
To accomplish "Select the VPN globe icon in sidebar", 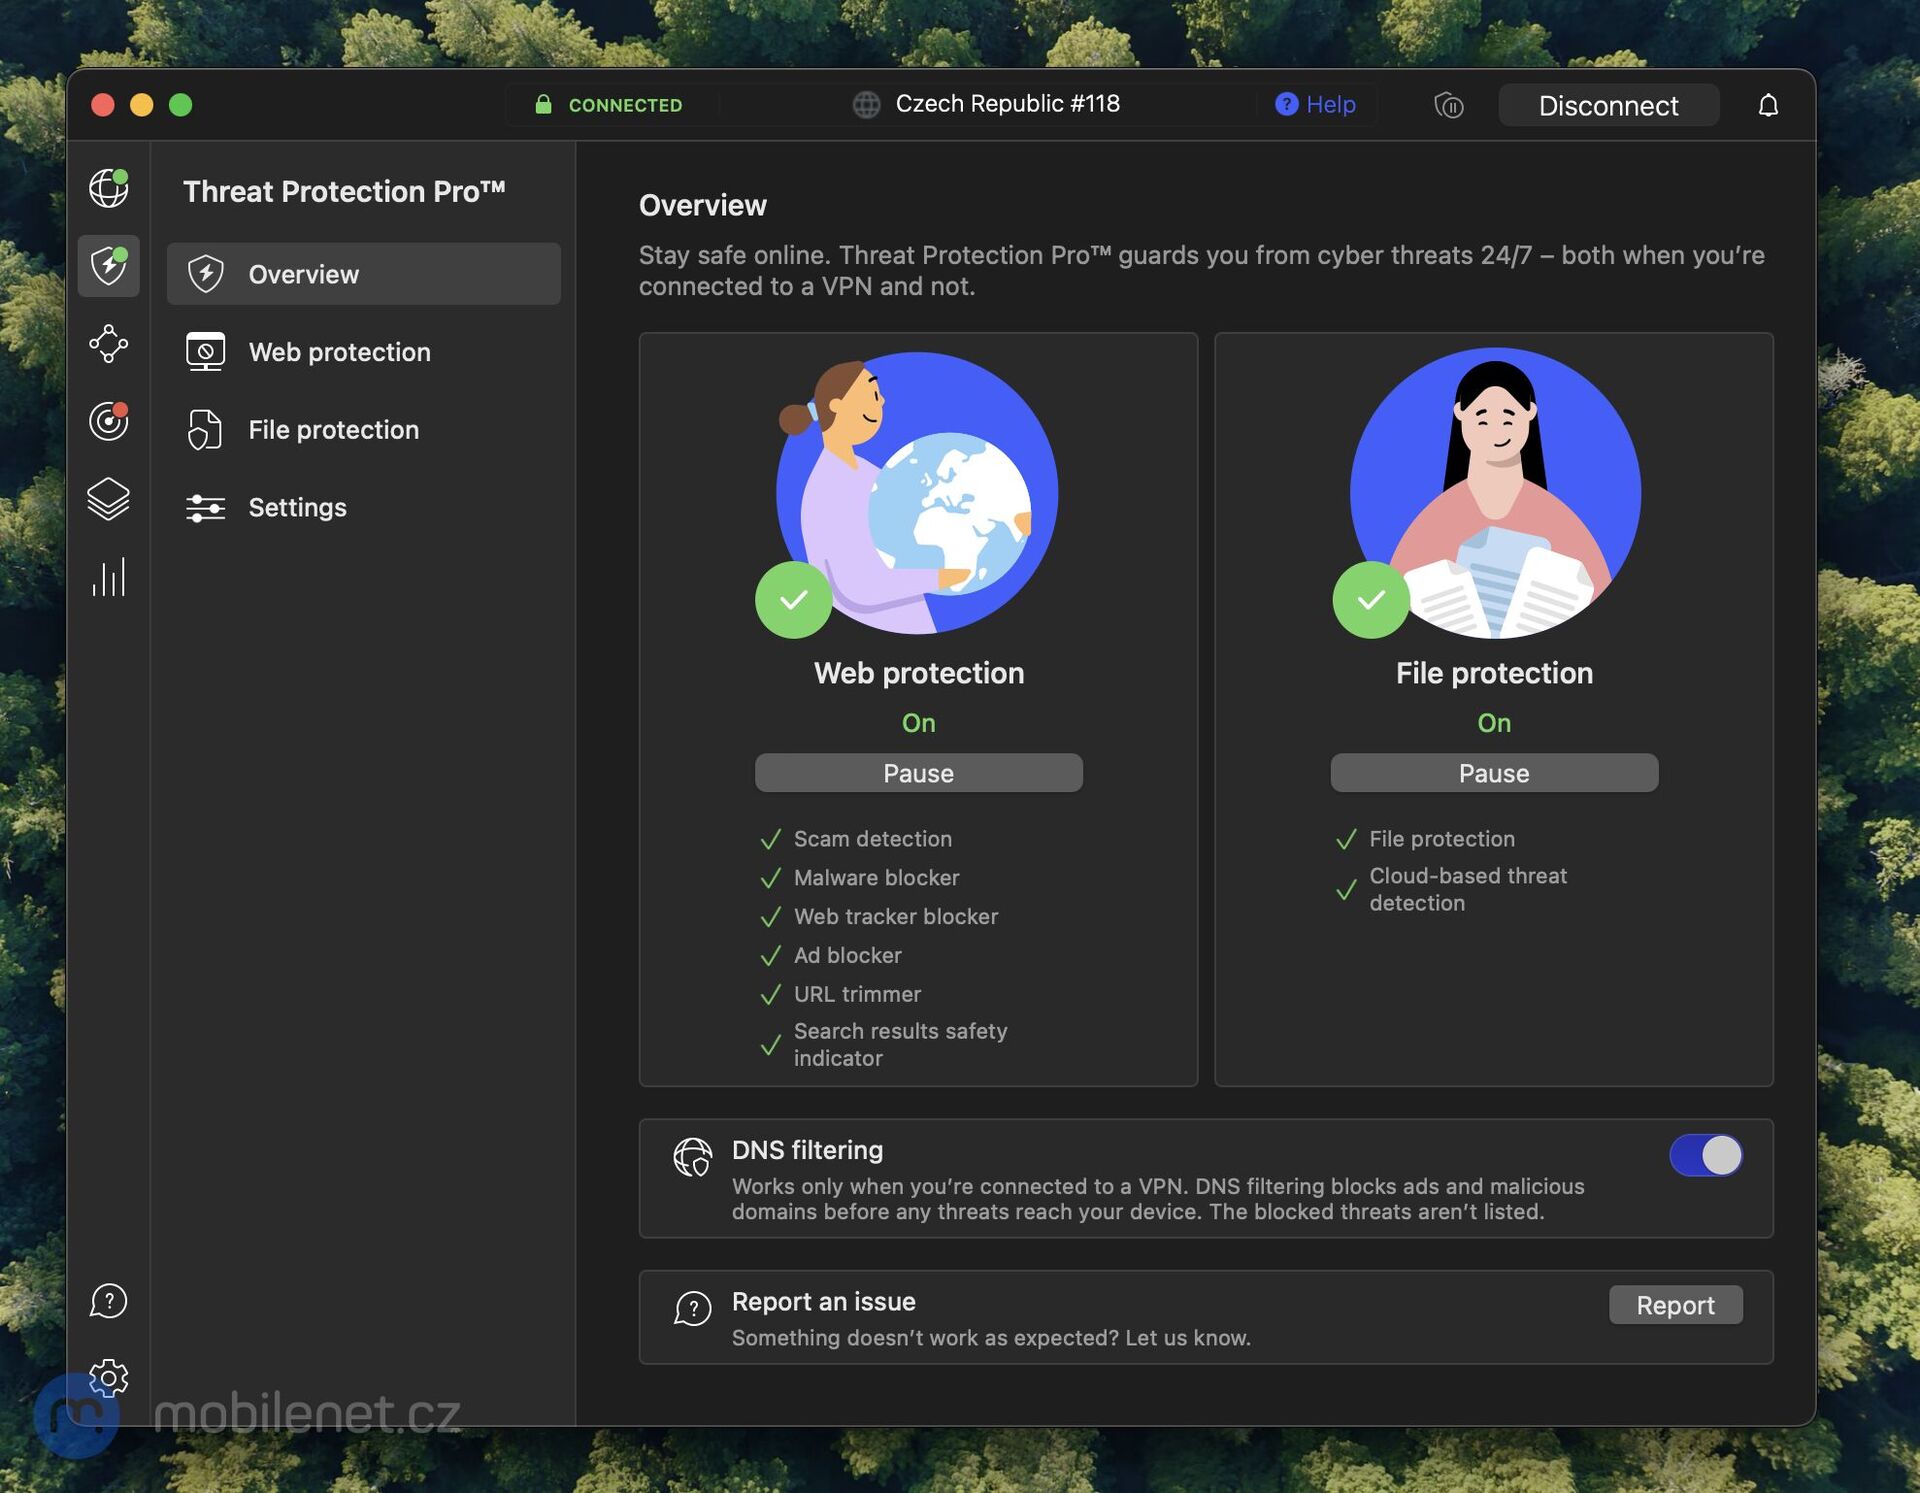I will (x=108, y=186).
